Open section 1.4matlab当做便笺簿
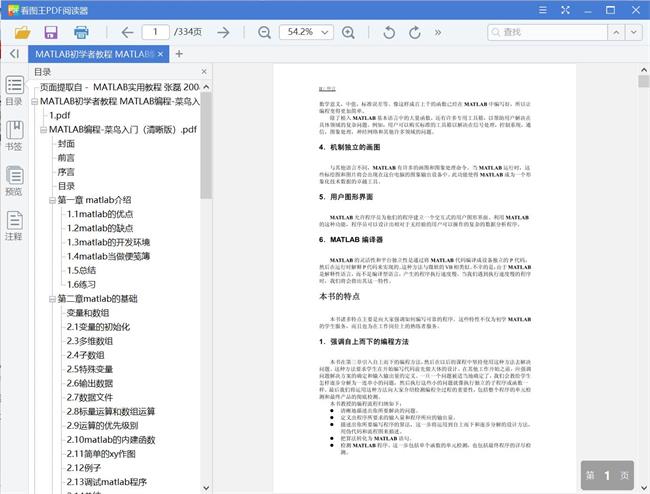Image resolution: width=650 pixels, height=494 pixels. [x=108, y=256]
